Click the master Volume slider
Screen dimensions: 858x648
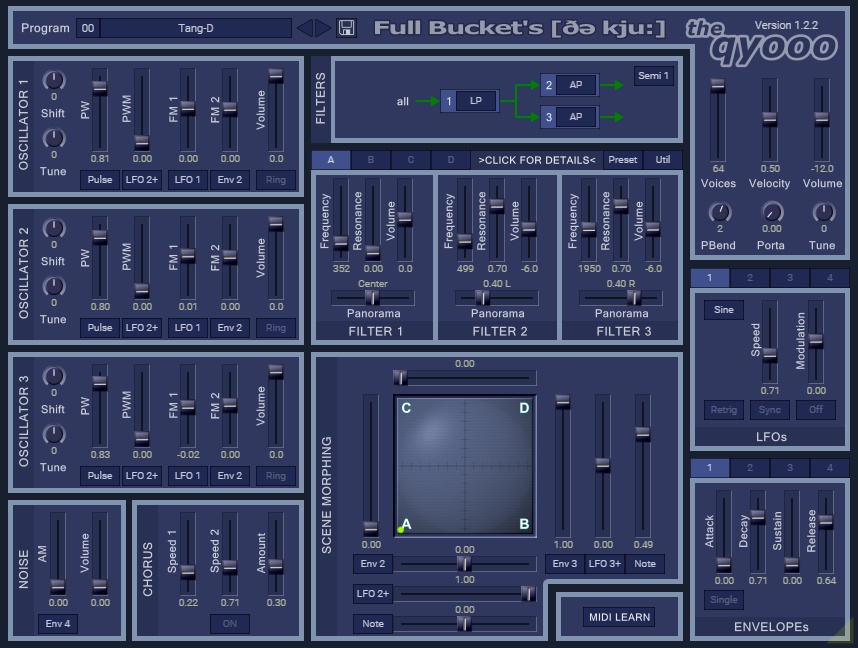[x=821, y=120]
